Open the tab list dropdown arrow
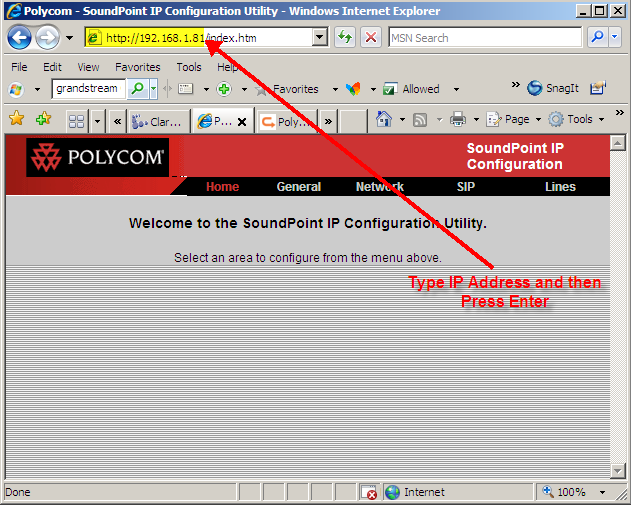The width and height of the screenshot is (631, 505). click(97, 121)
